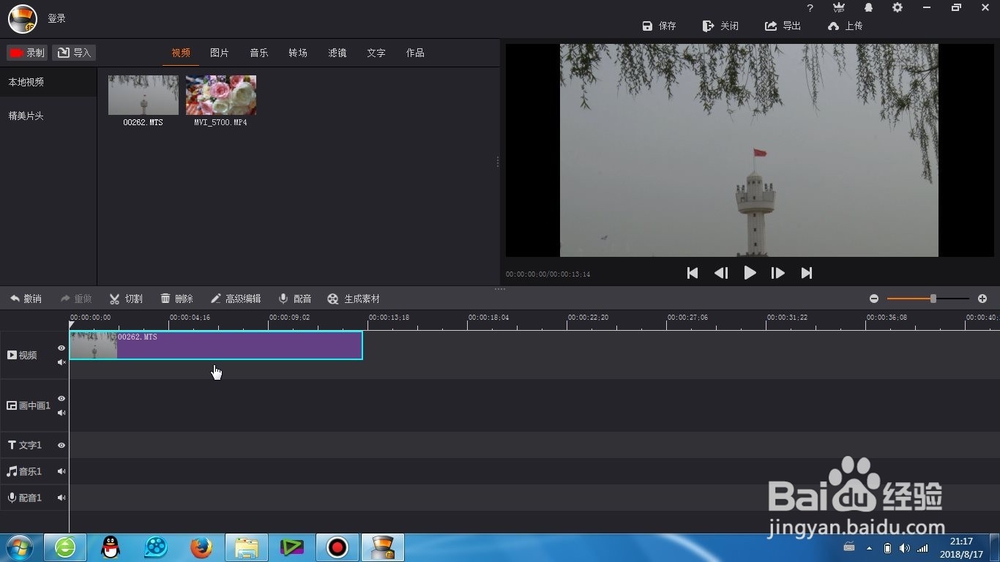Viewport: 1000px width, 562px height.
Task: Open the 音乐 tab
Action: tap(258, 53)
